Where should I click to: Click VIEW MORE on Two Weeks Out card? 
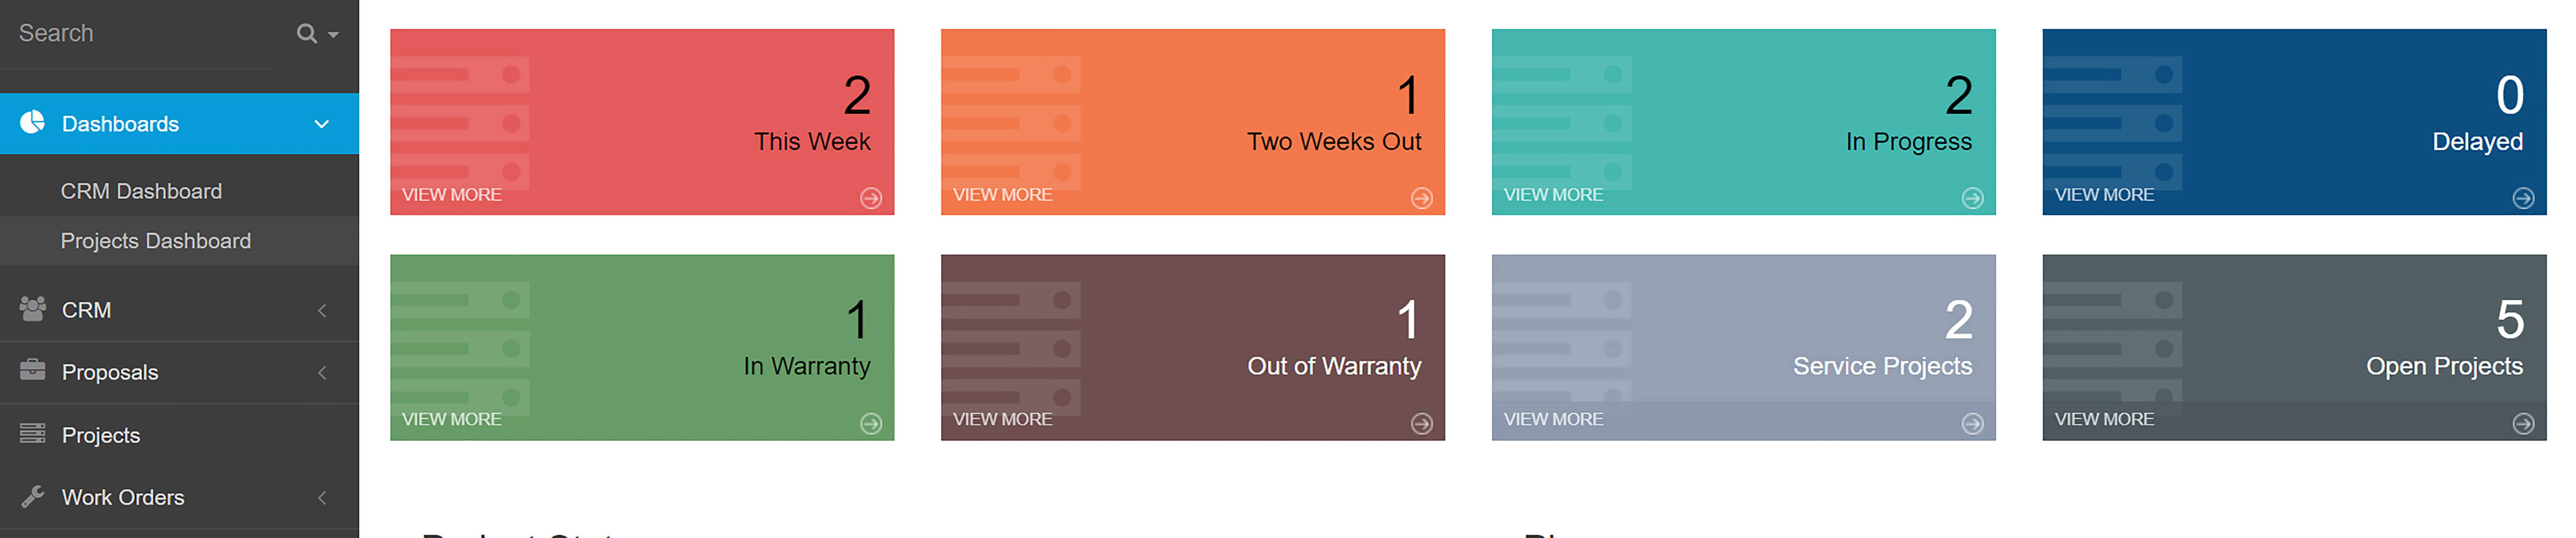point(1003,195)
